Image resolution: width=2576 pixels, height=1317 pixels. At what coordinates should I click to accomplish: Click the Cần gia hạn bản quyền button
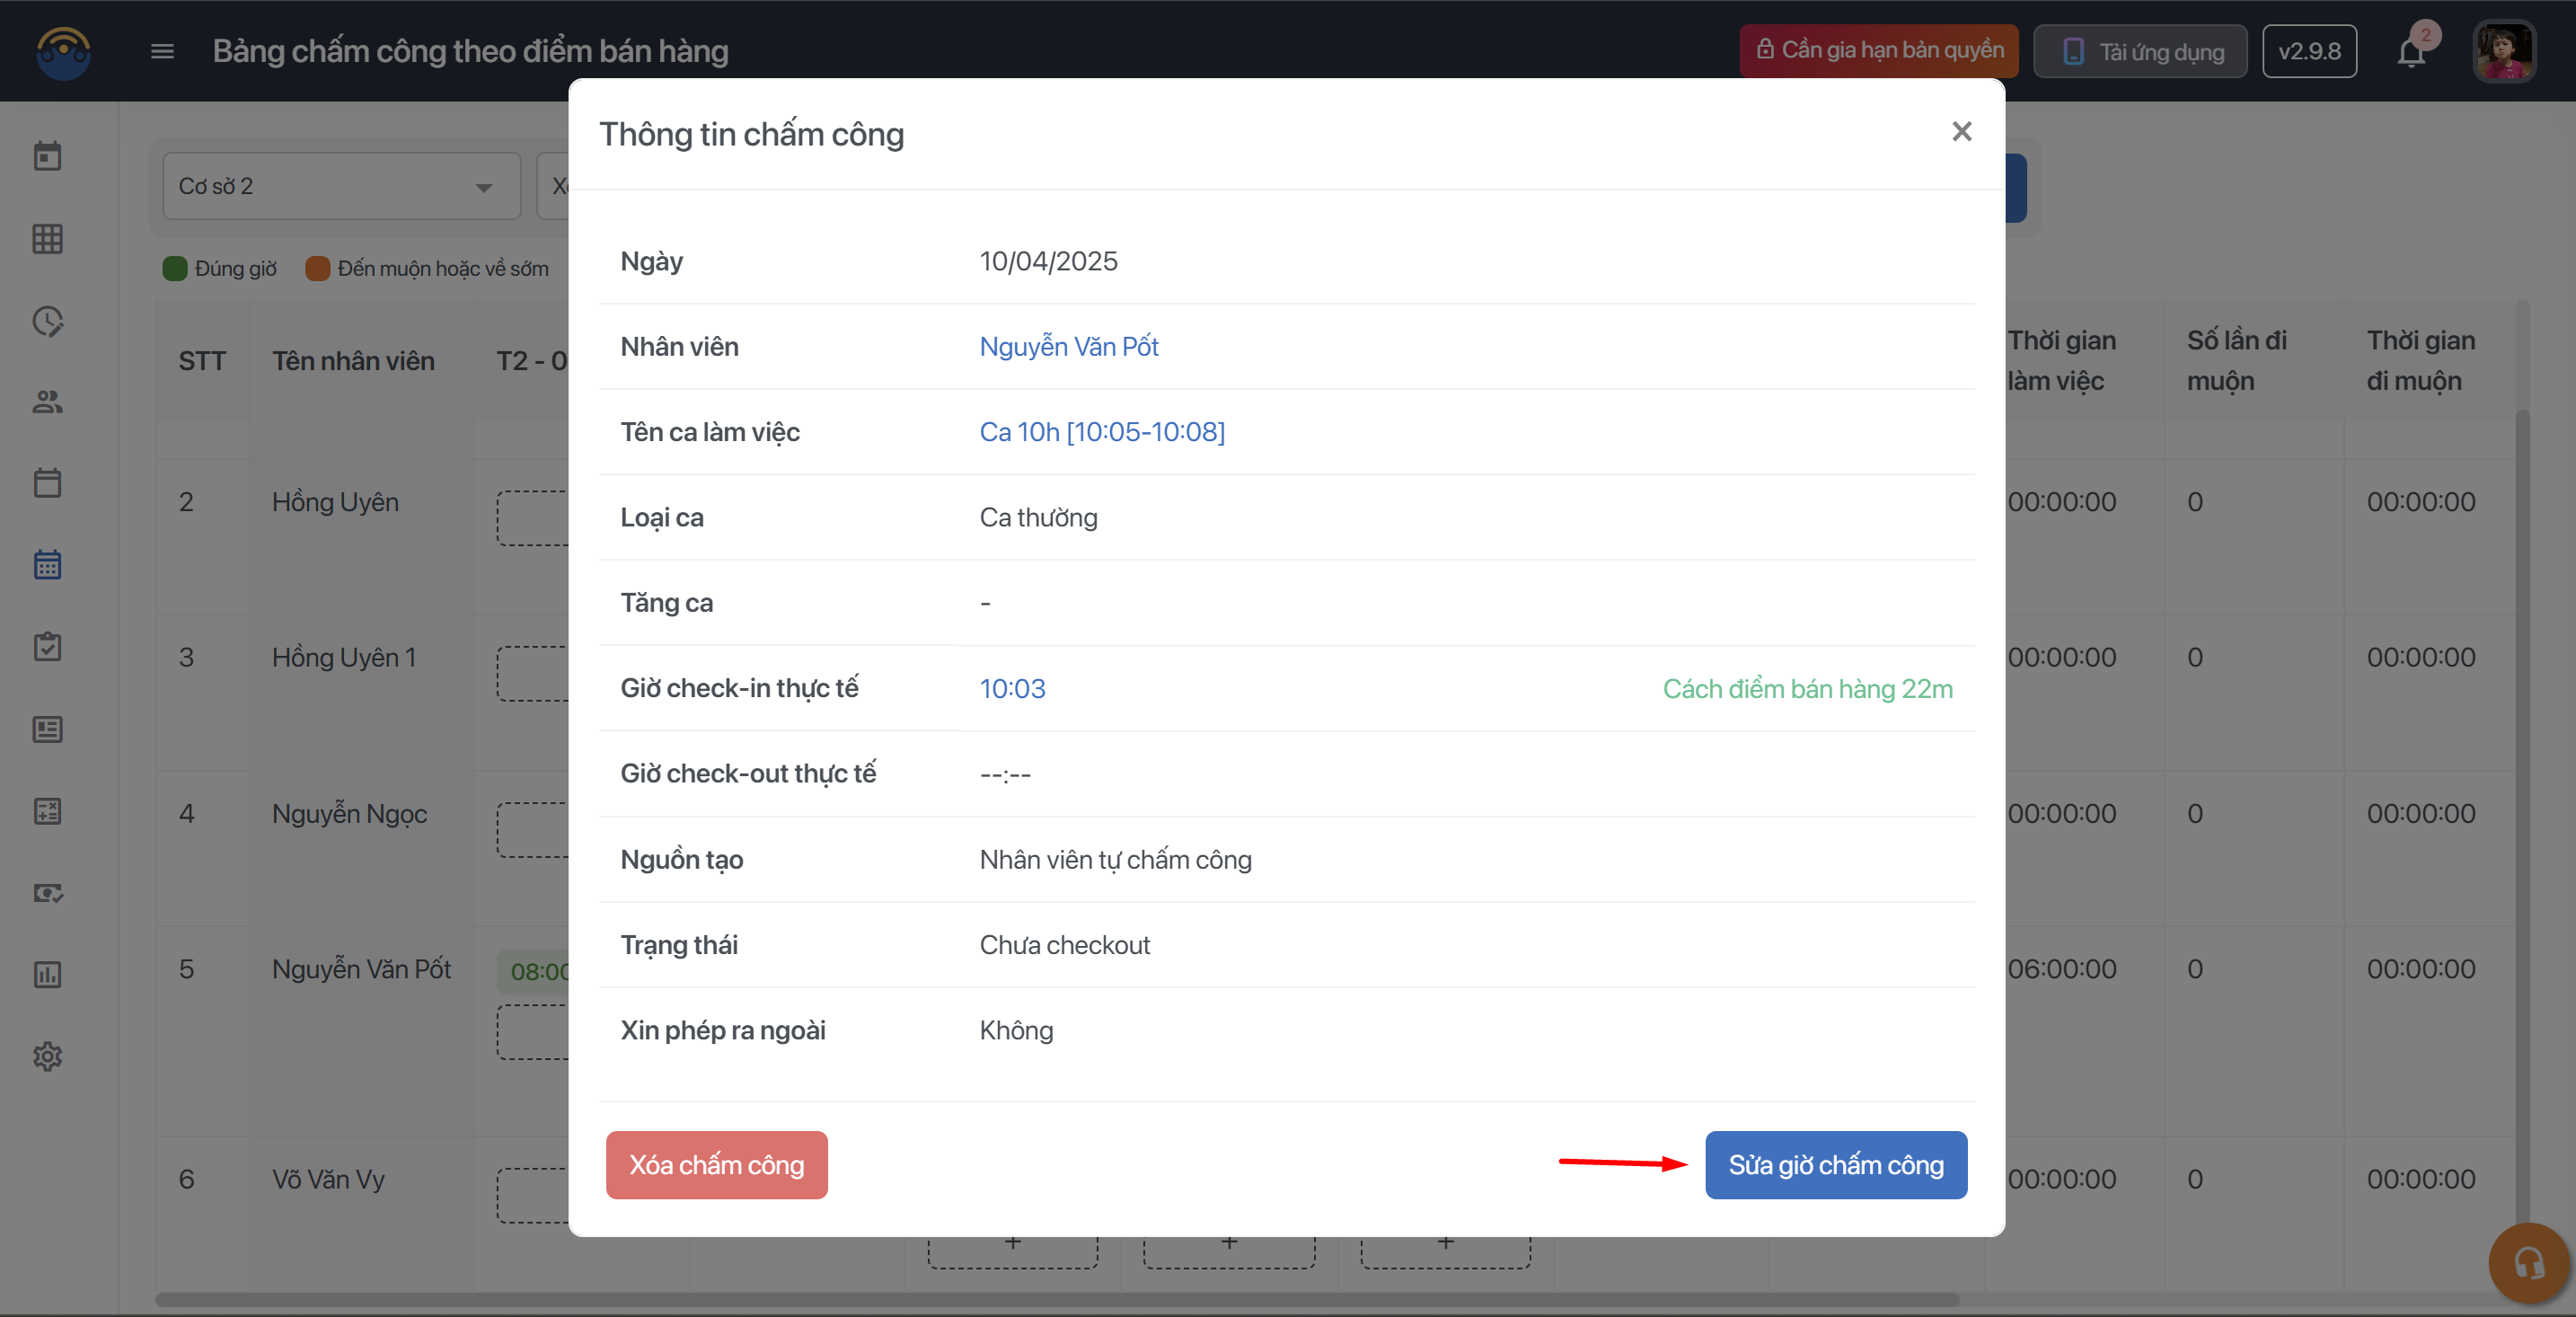point(1878,51)
